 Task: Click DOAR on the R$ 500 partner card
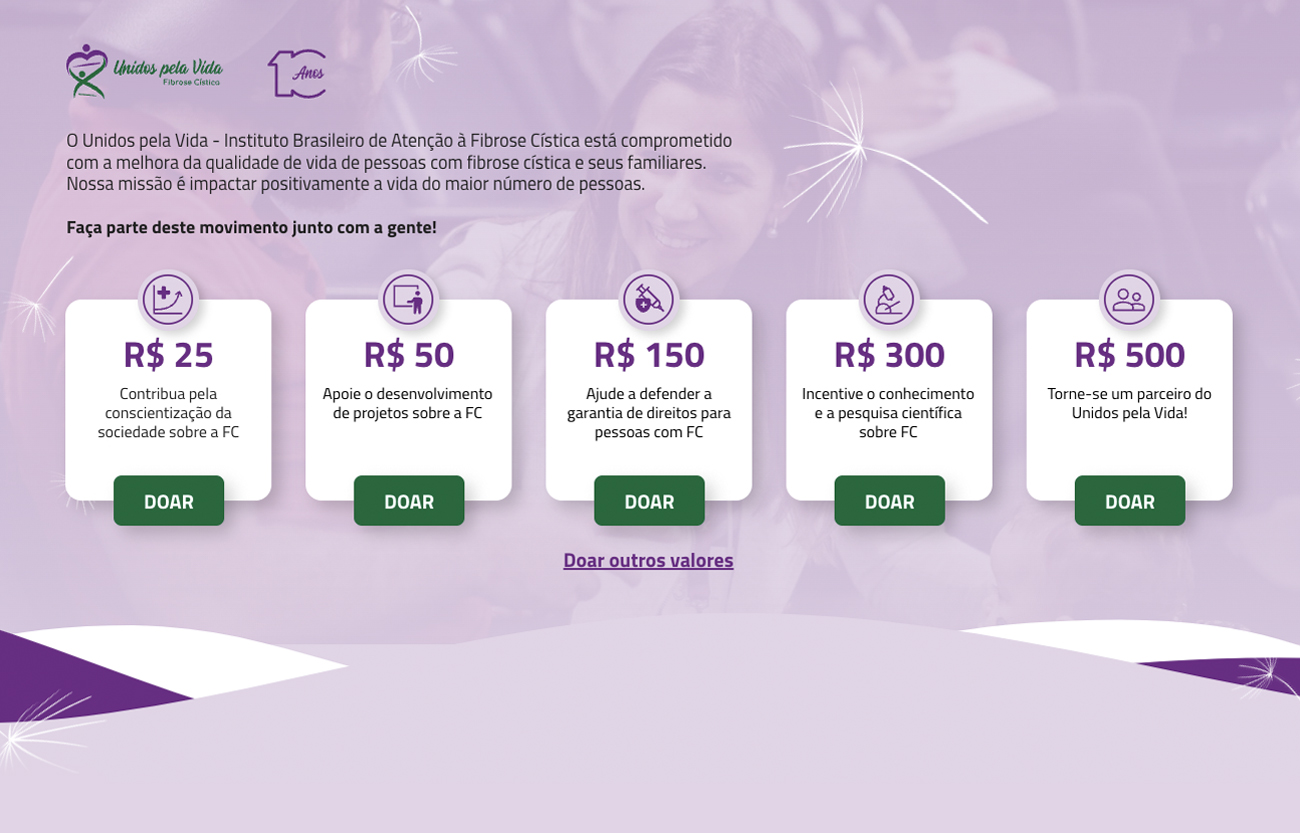pos(1130,501)
